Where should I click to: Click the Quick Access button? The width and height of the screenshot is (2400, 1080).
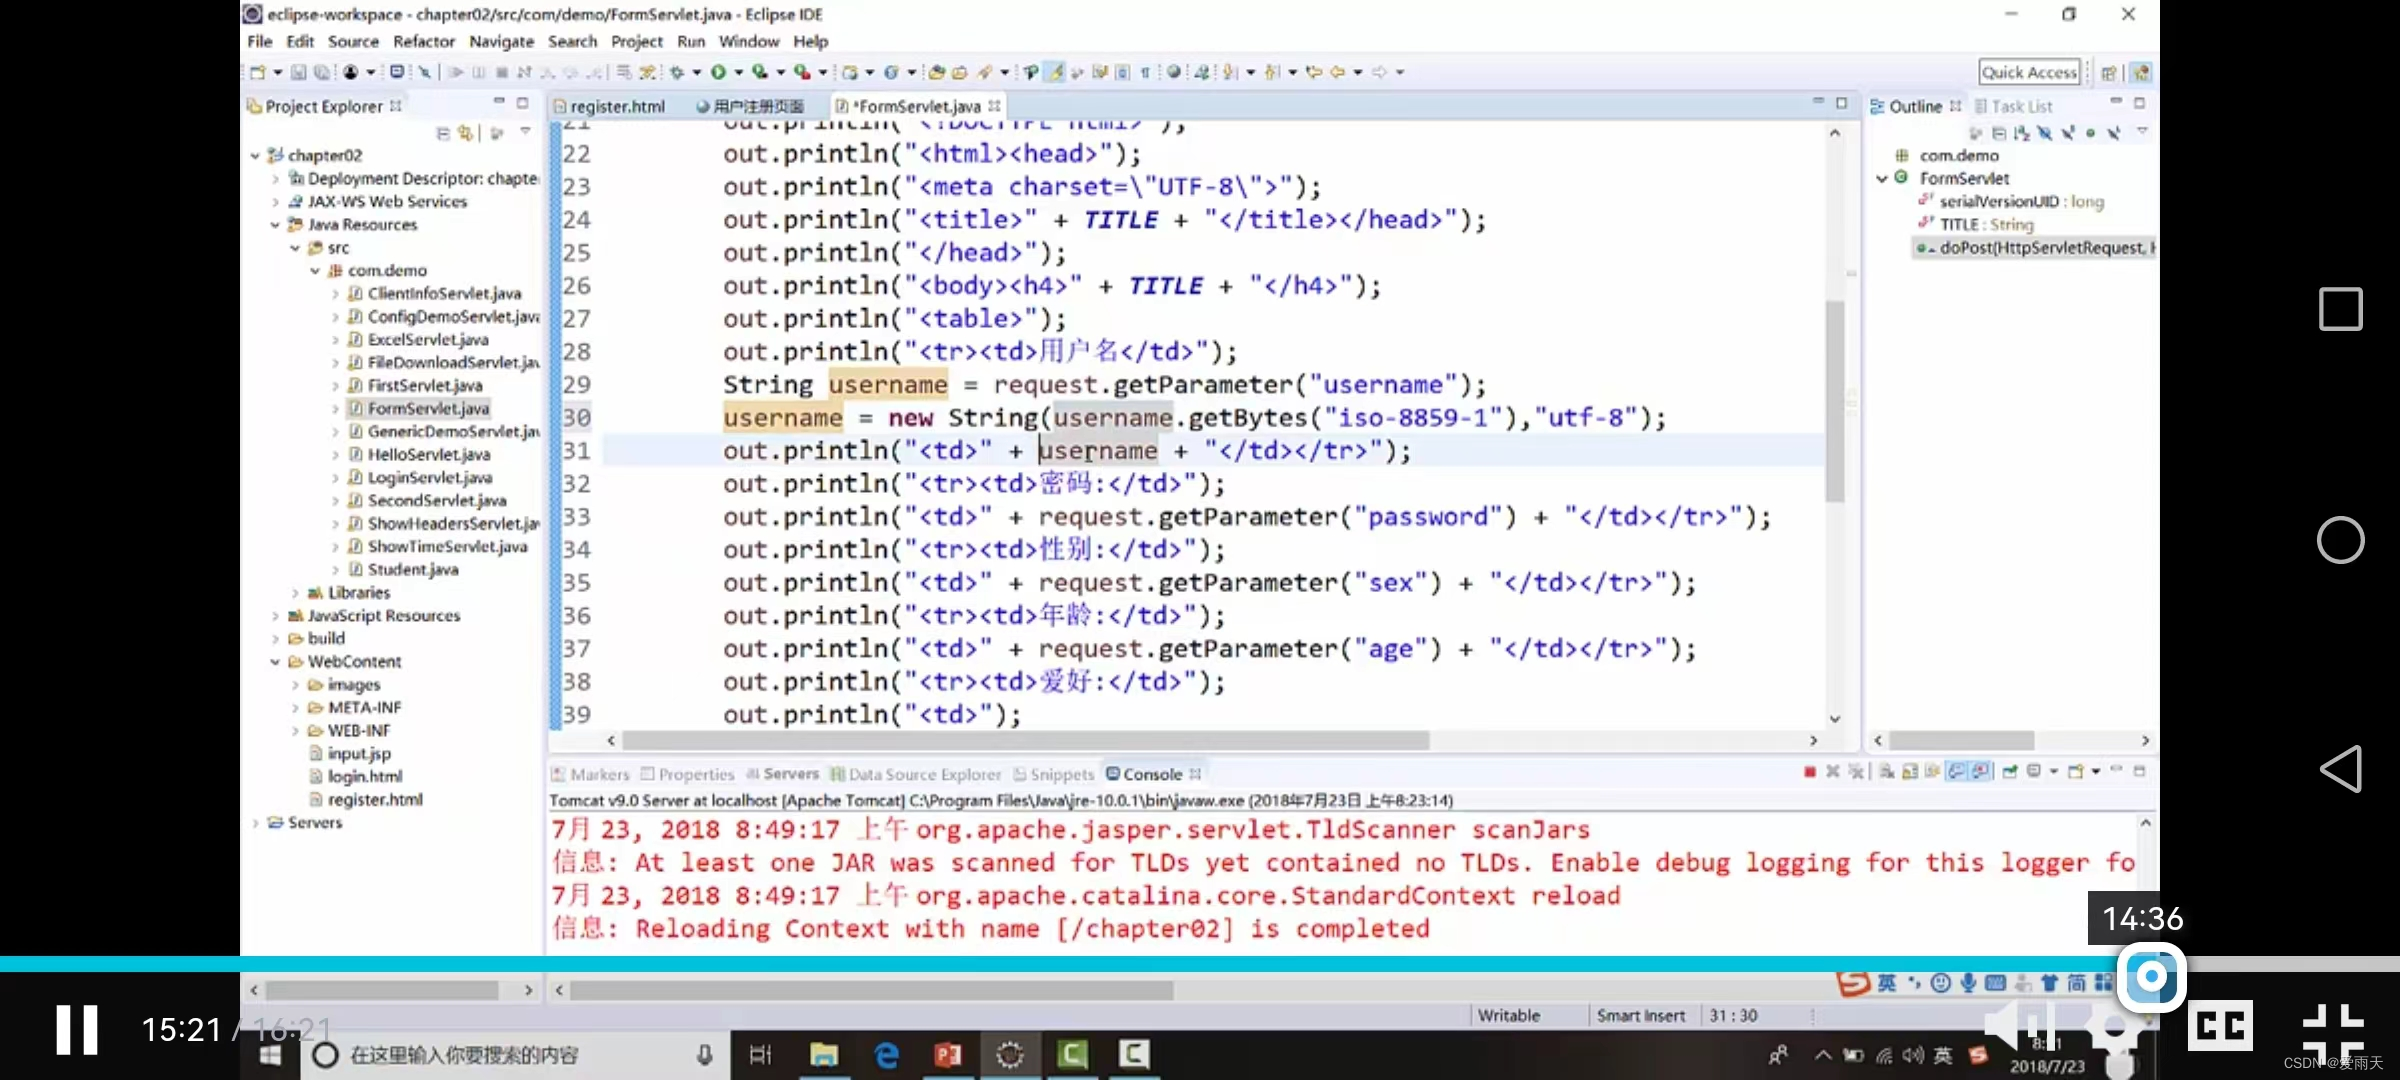coord(2029,71)
